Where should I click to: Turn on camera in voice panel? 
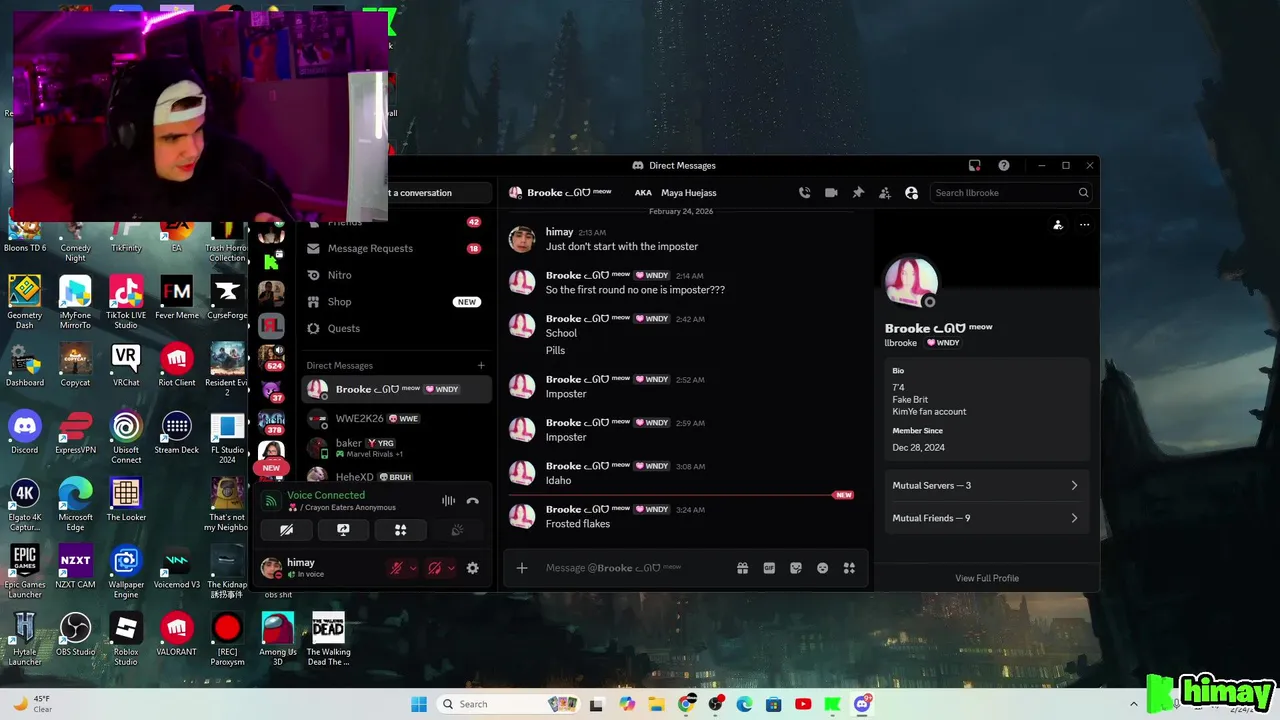286,530
